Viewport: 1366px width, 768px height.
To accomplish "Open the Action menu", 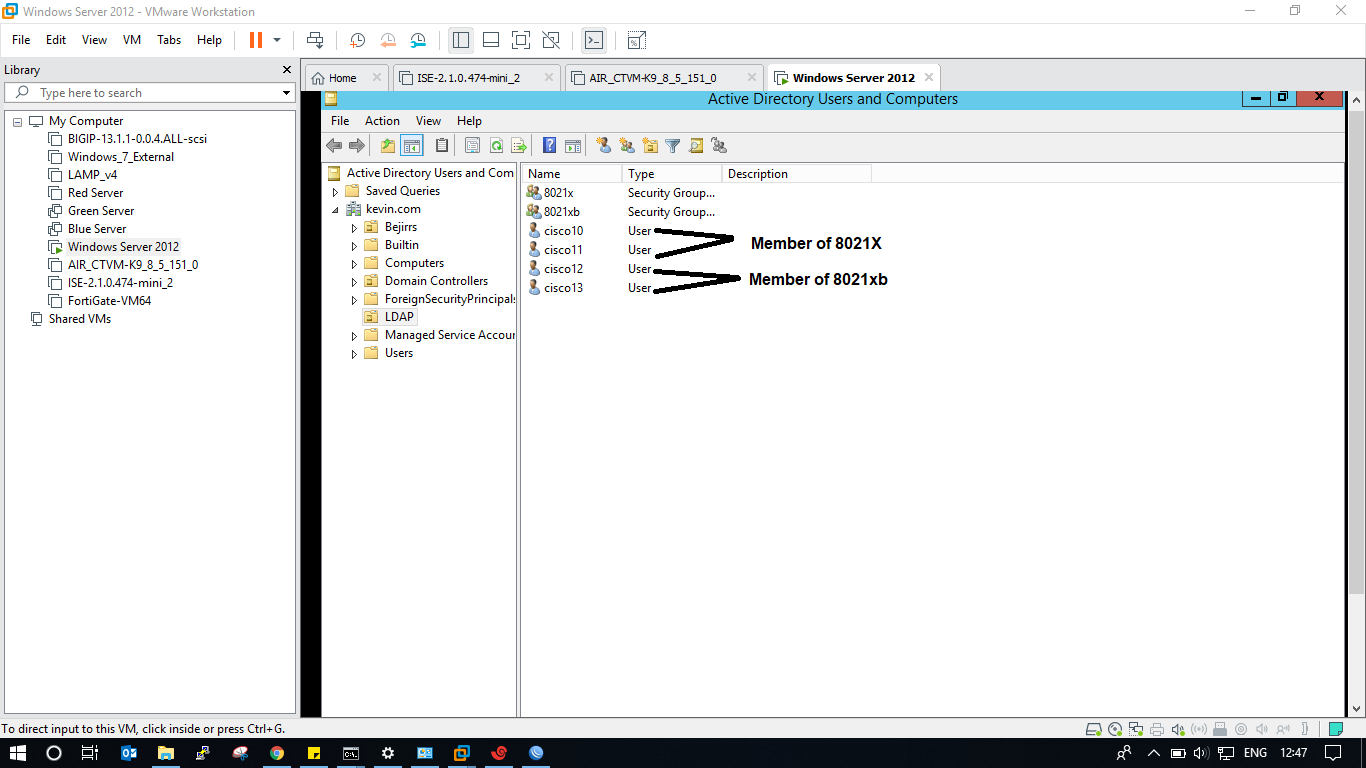I will pos(382,120).
